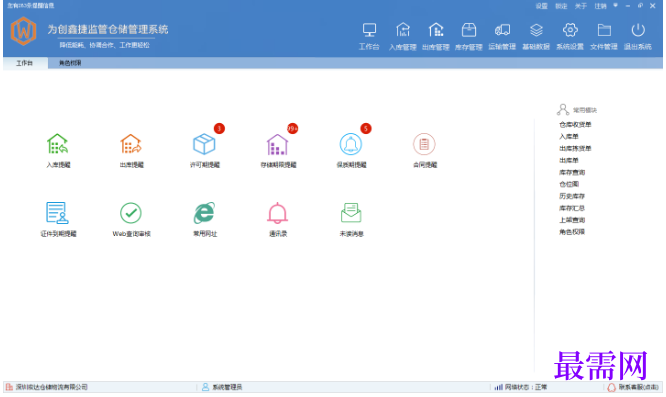
Task: Click the 退出系统 power icon
Action: pos(638,36)
